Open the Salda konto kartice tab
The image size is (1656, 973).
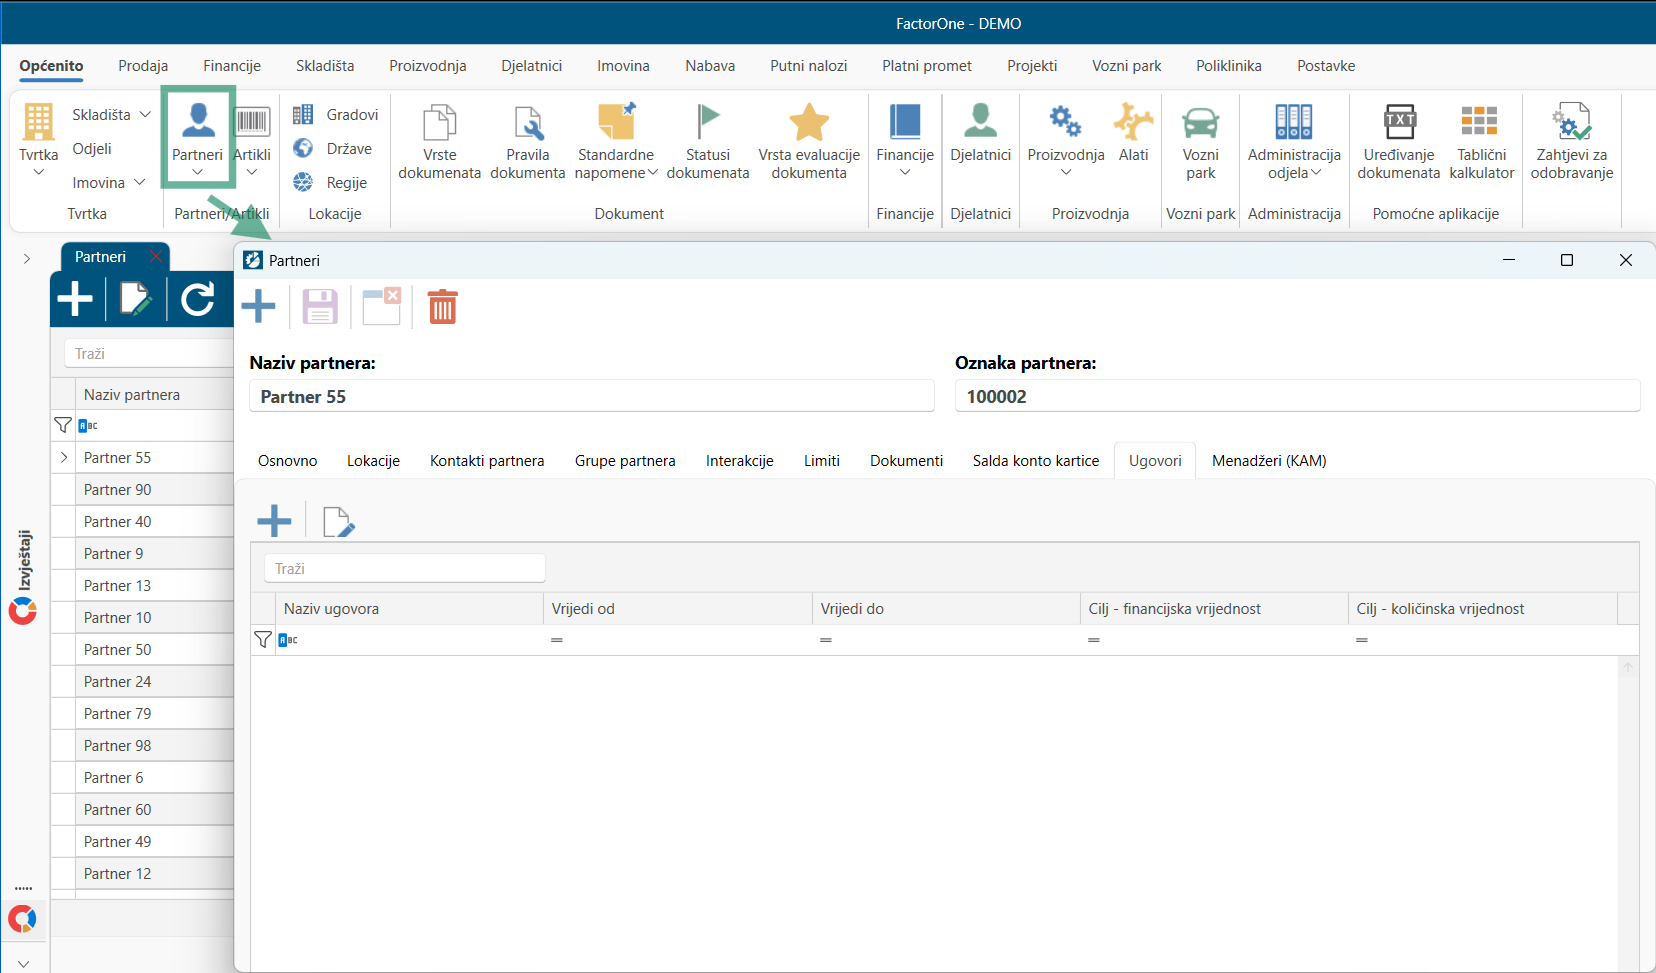point(1035,461)
